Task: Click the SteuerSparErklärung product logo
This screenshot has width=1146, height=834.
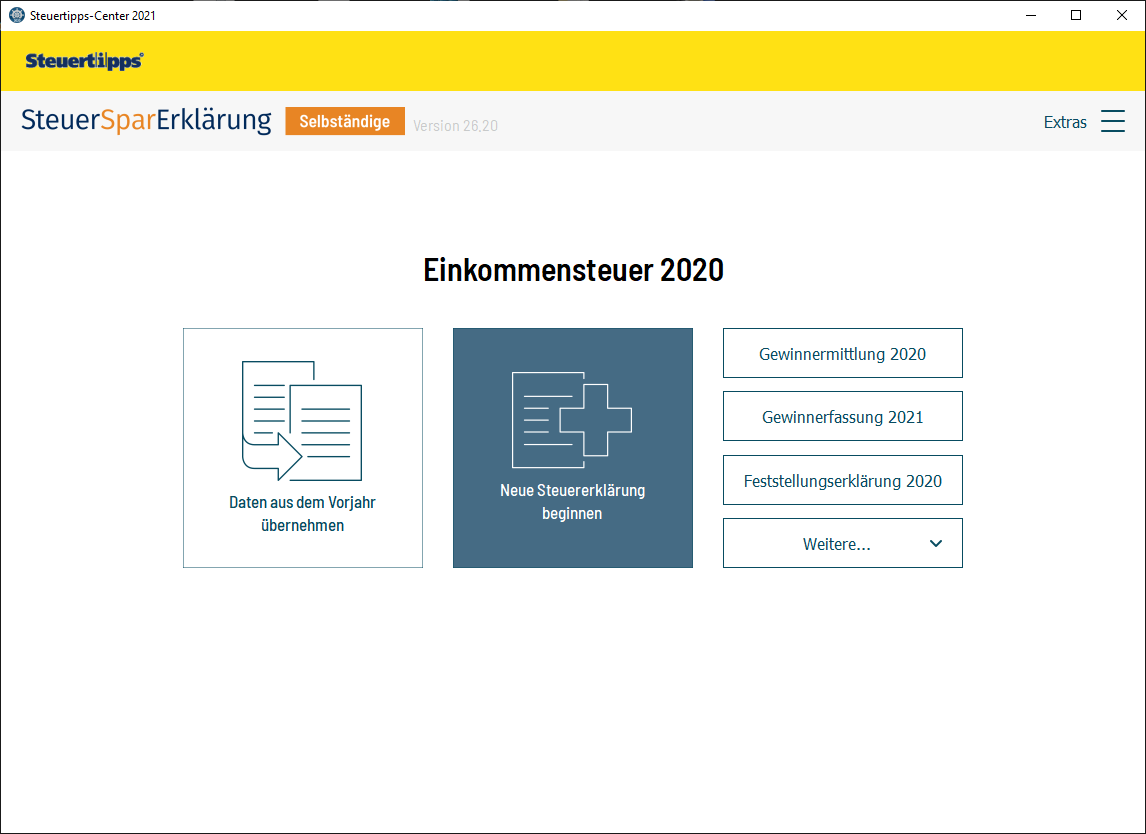Action: [x=146, y=121]
